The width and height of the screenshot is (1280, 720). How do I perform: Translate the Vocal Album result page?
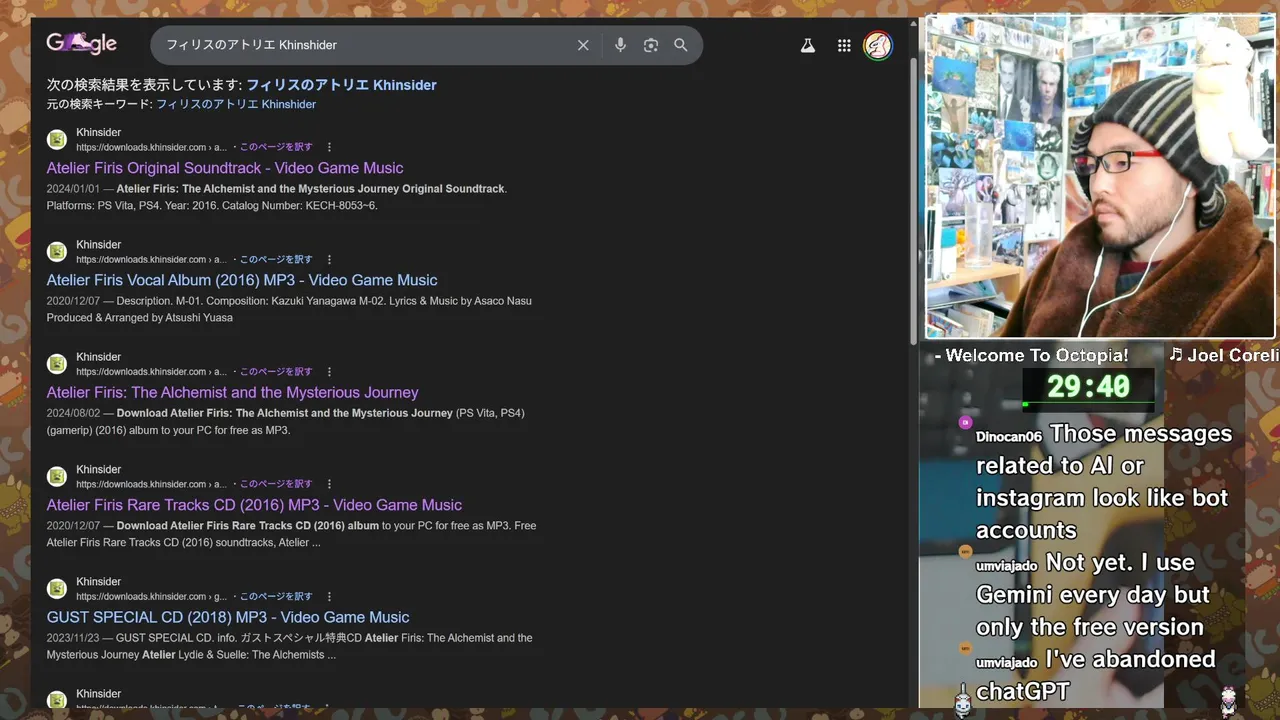pos(276,259)
